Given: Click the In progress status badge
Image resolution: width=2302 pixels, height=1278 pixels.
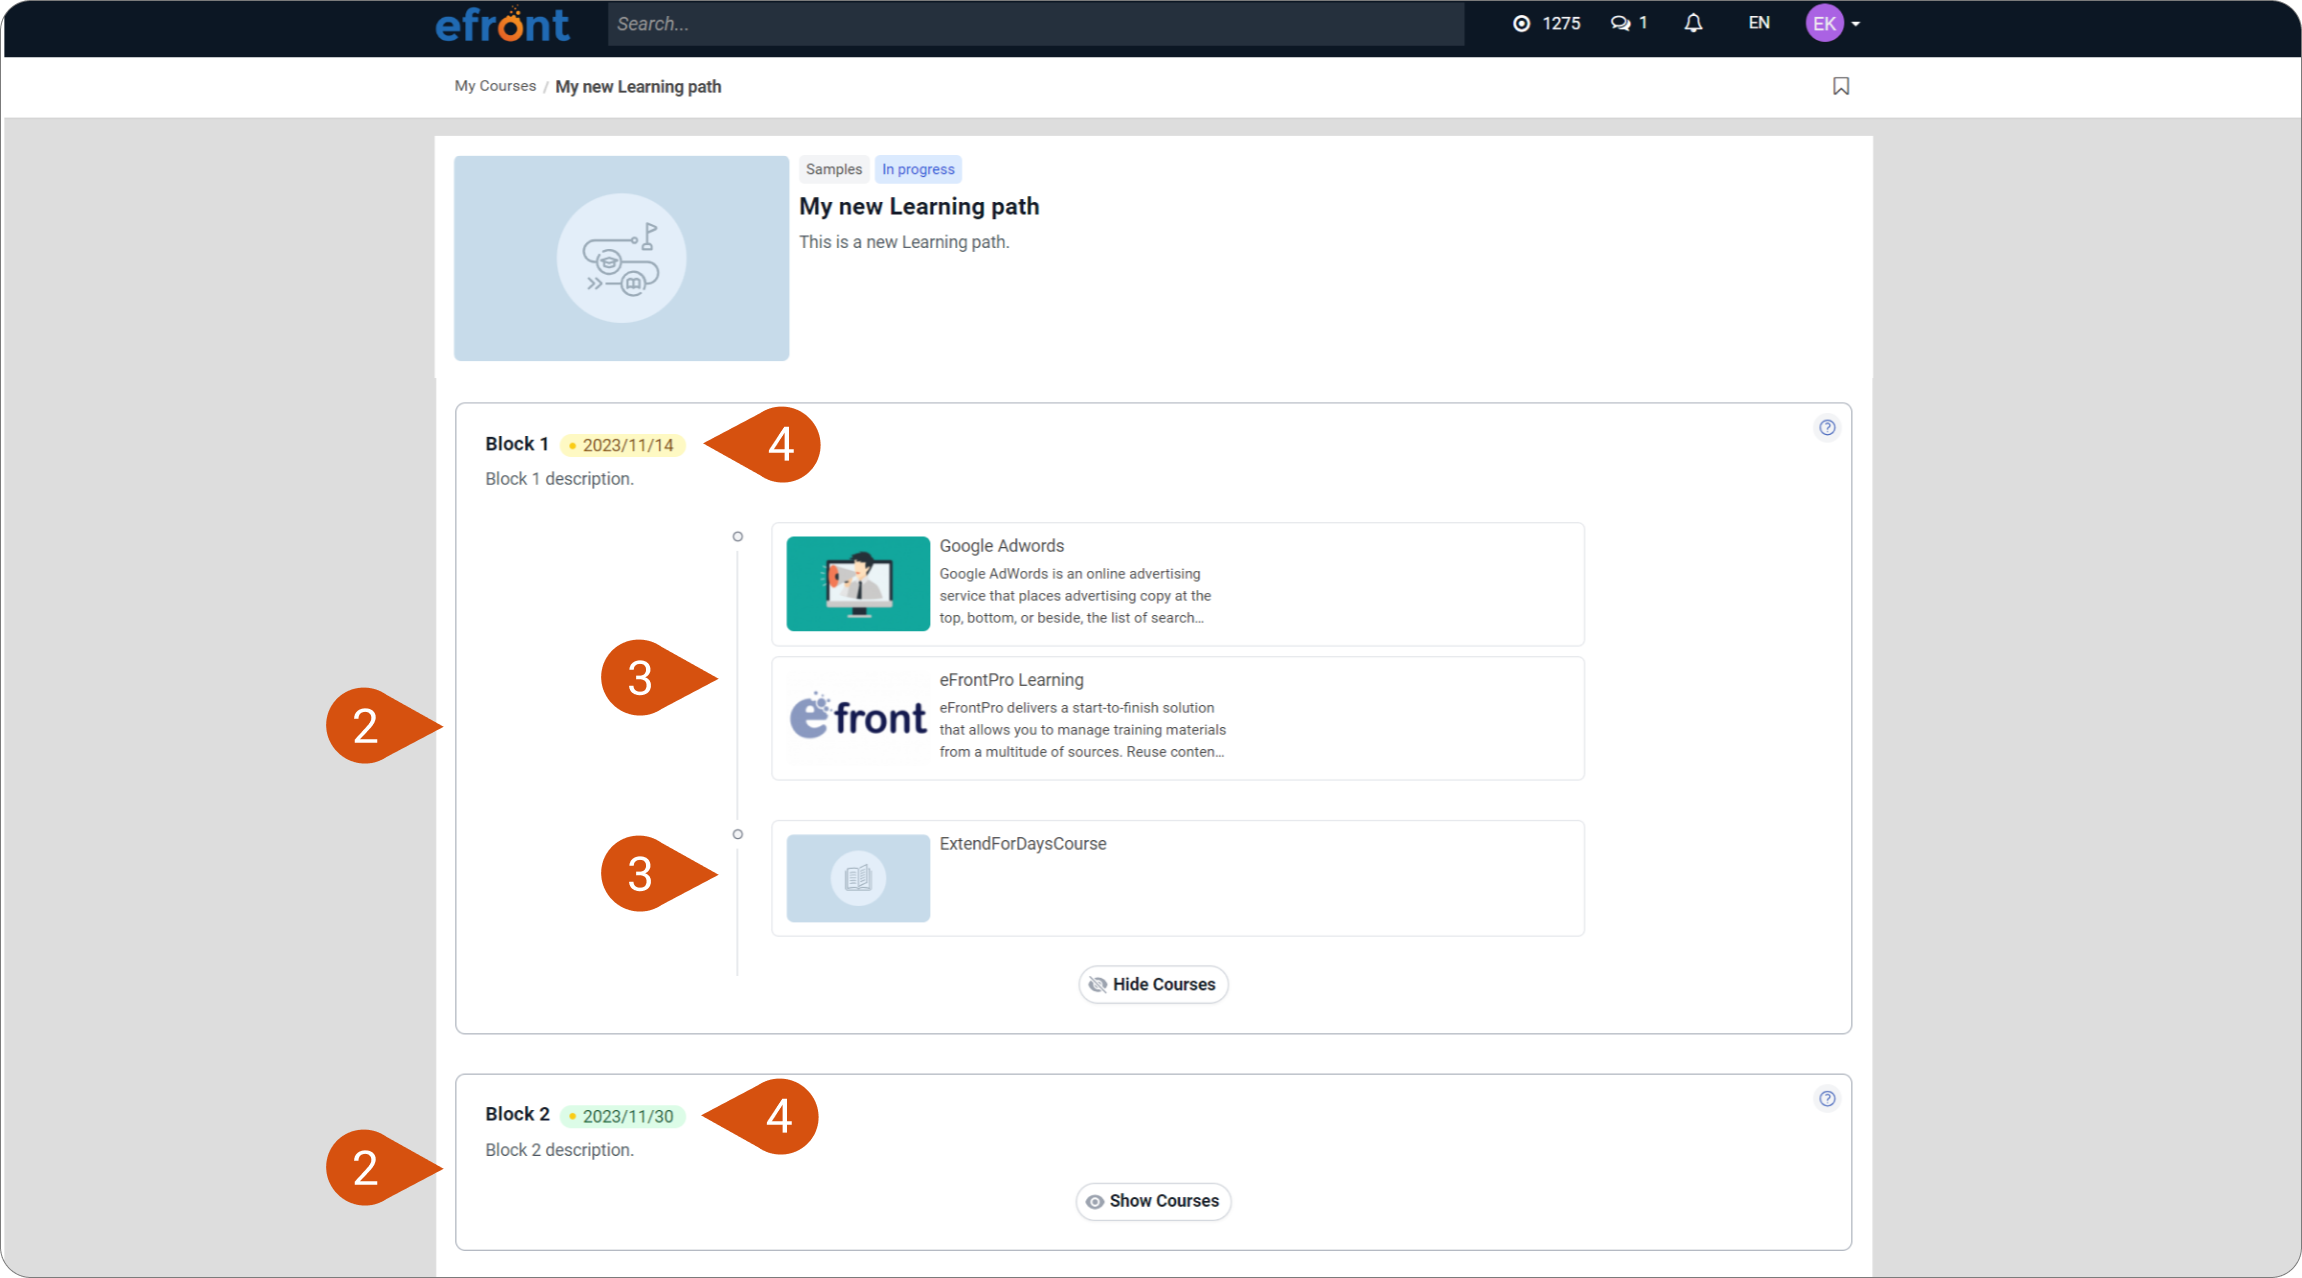Looking at the screenshot, I should point(918,169).
